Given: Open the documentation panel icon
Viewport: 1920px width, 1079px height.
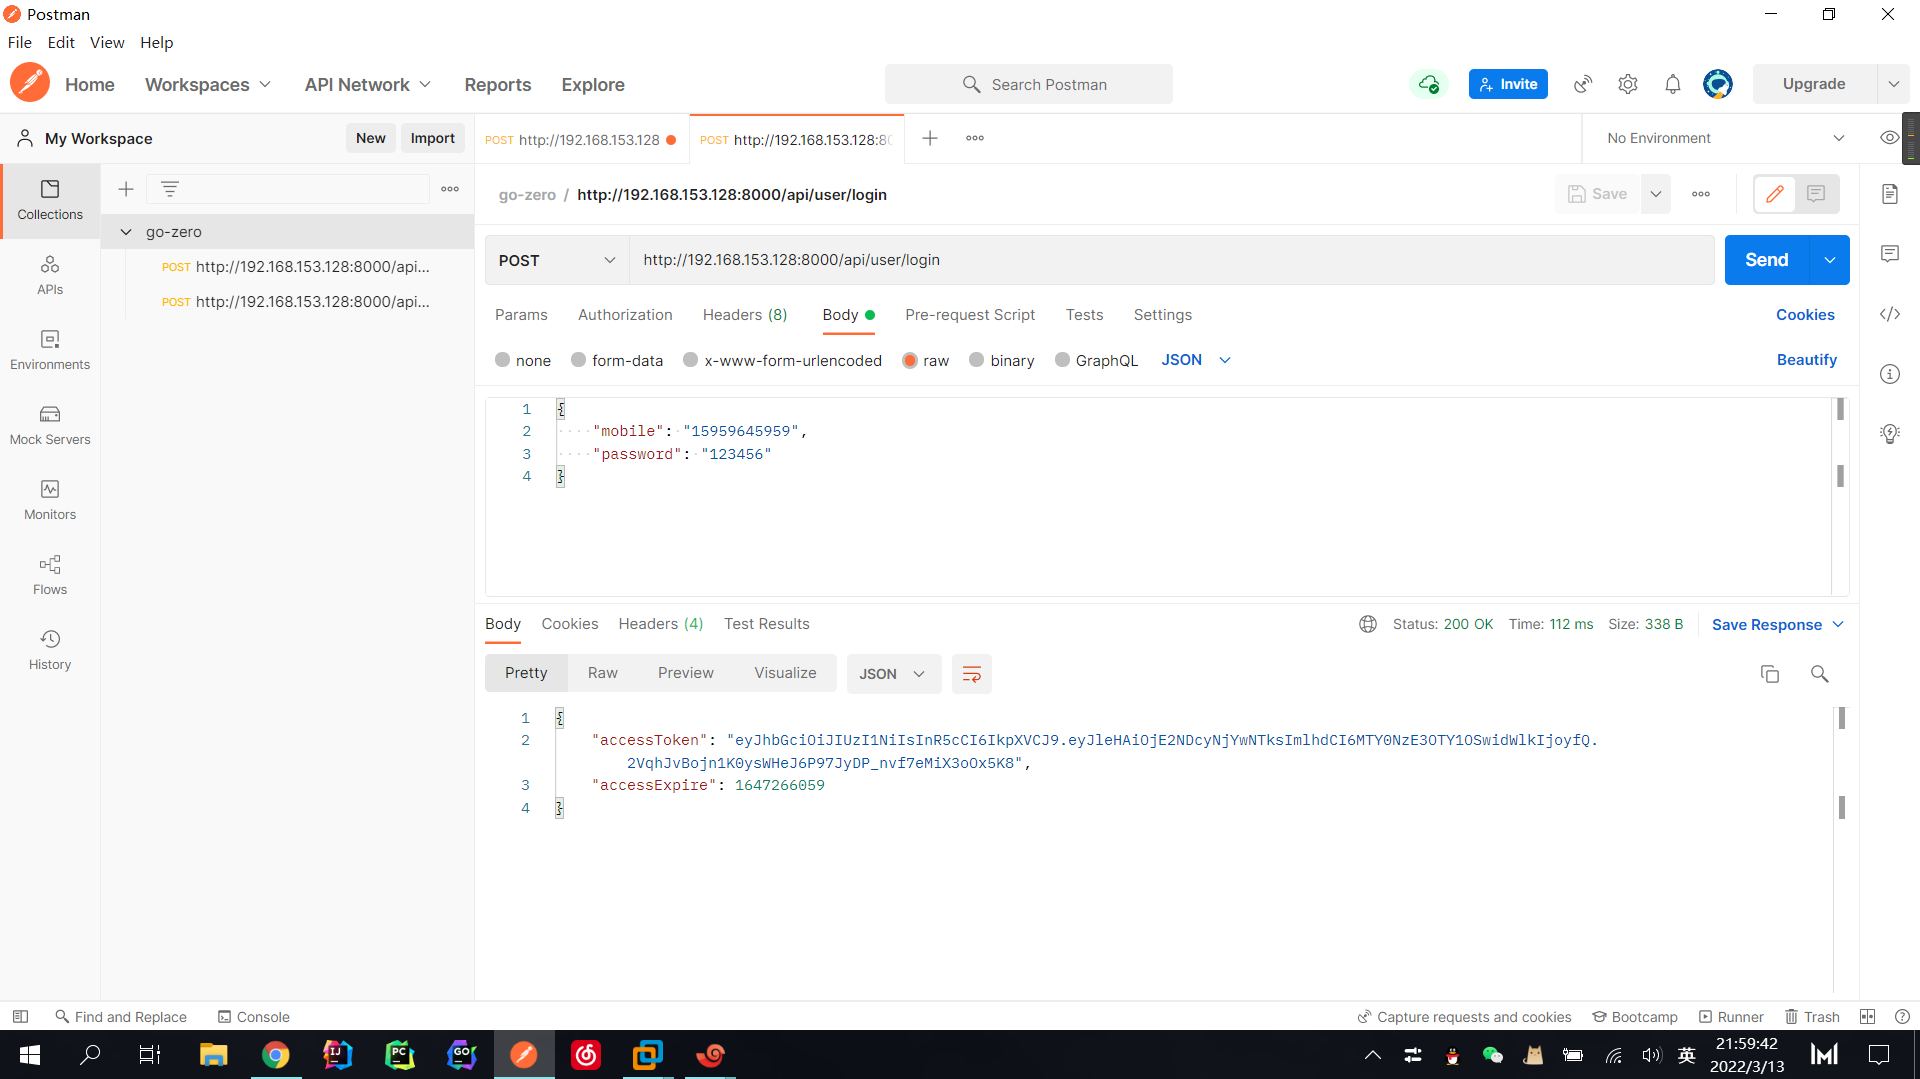Looking at the screenshot, I should coord(1890,194).
